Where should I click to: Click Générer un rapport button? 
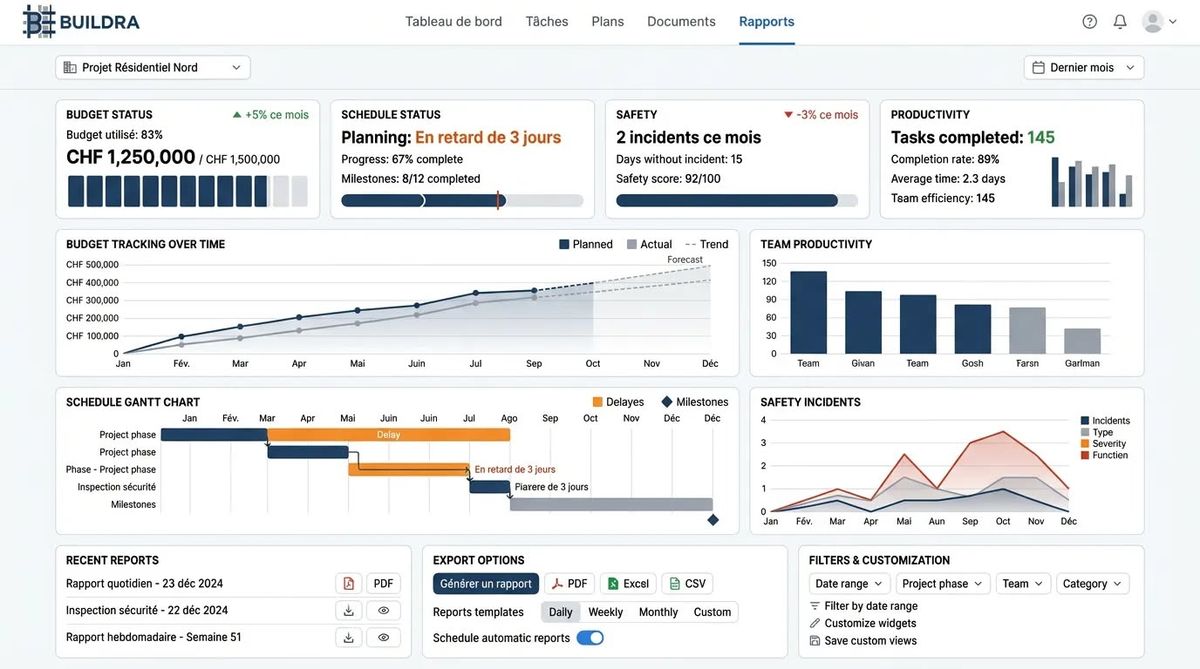pos(486,584)
